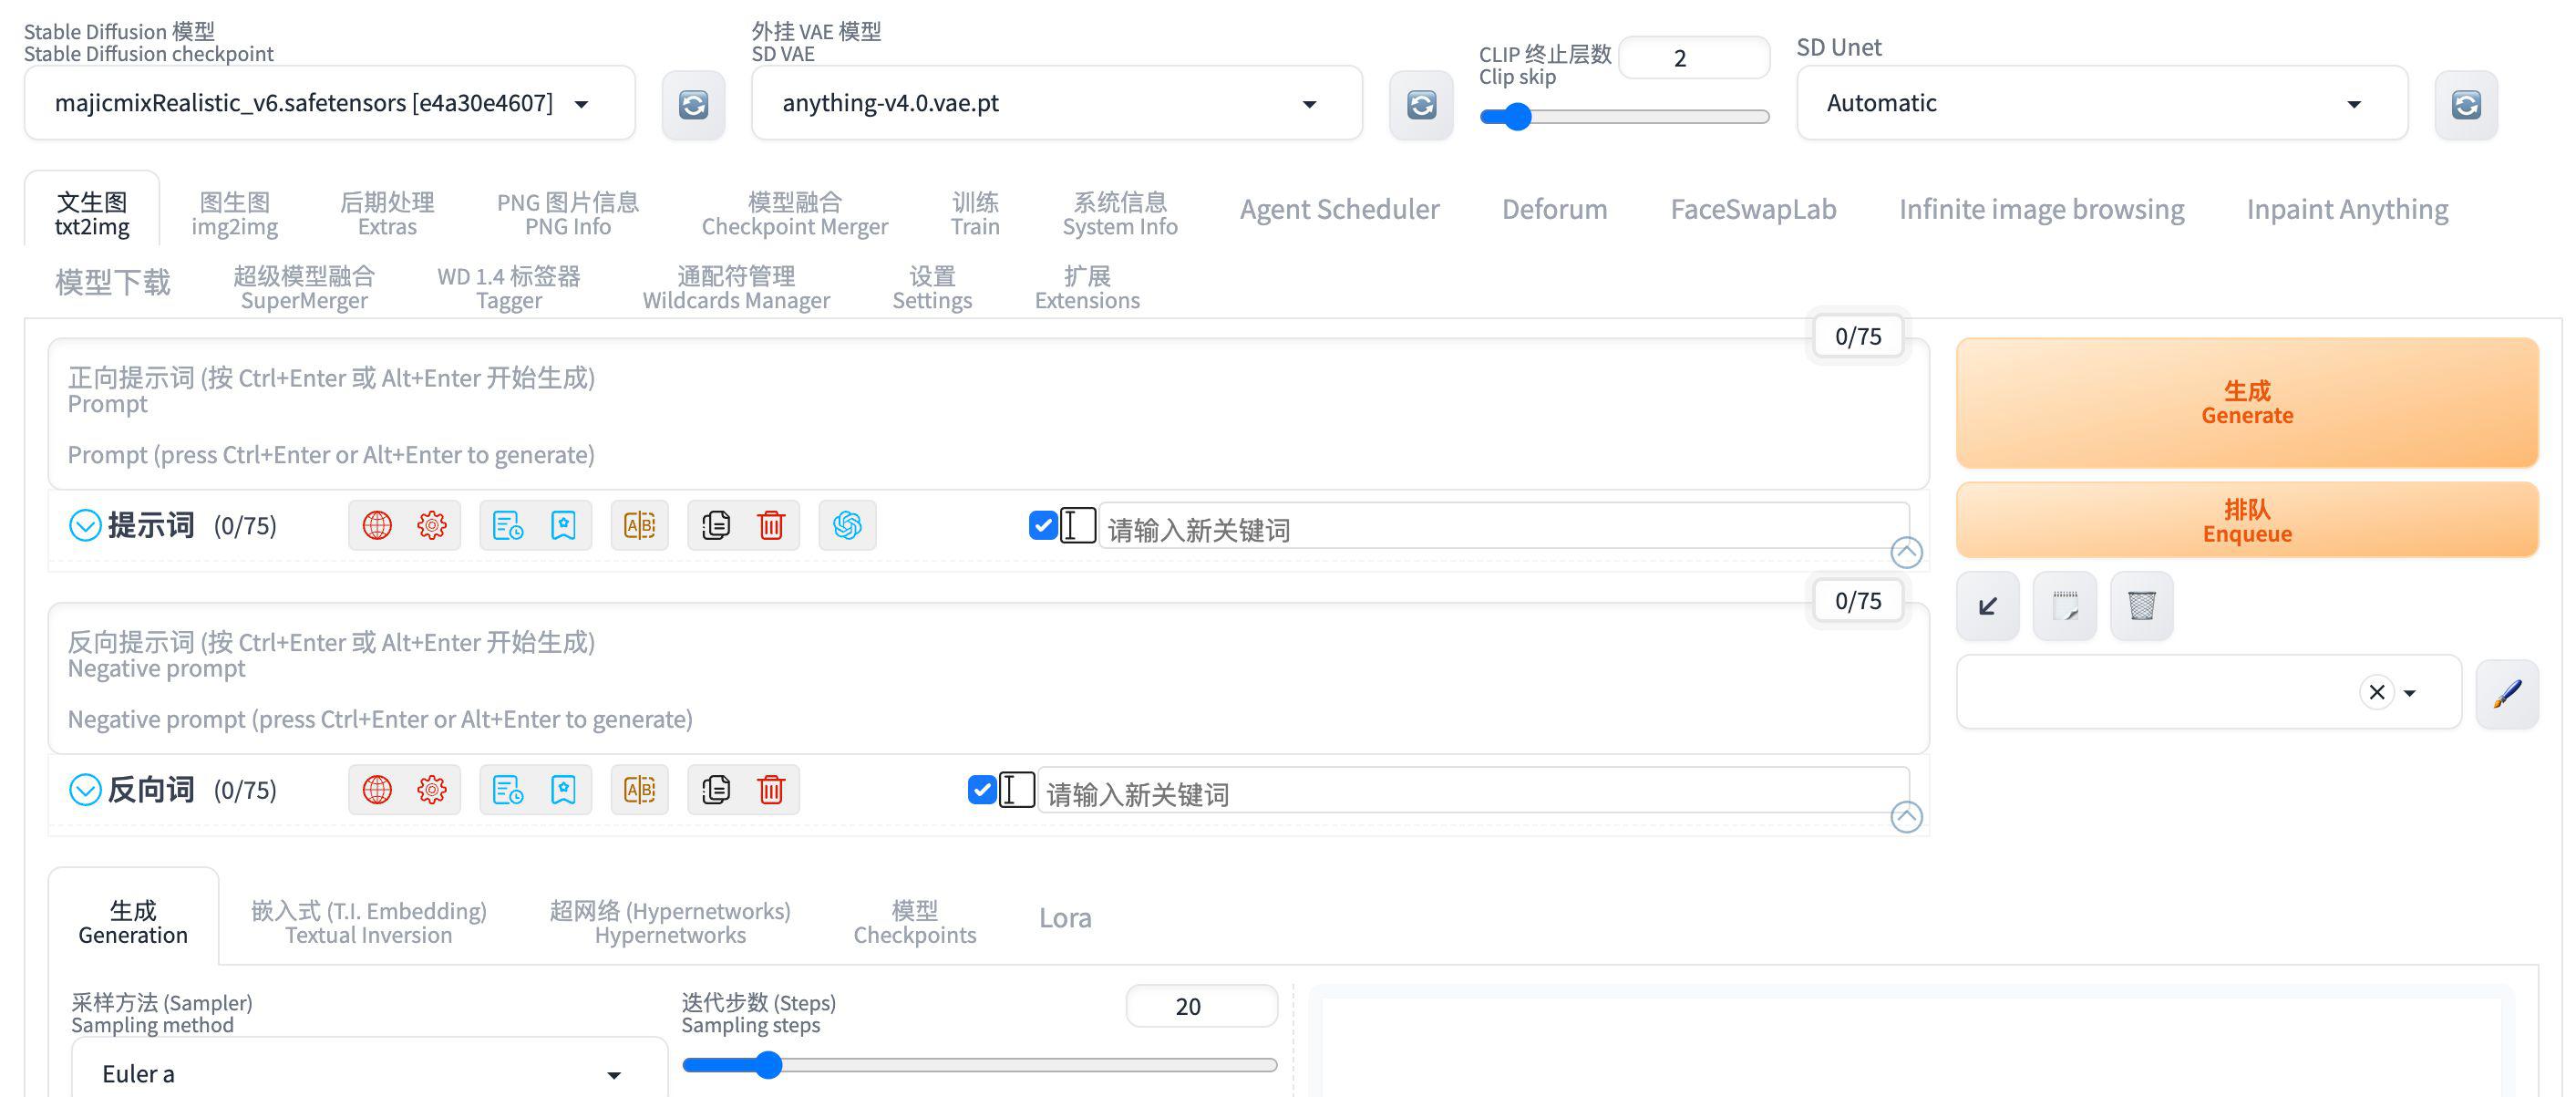Open the 模型下载 tab
The width and height of the screenshot is (2576, 1097).
click(x=113, y=282)
